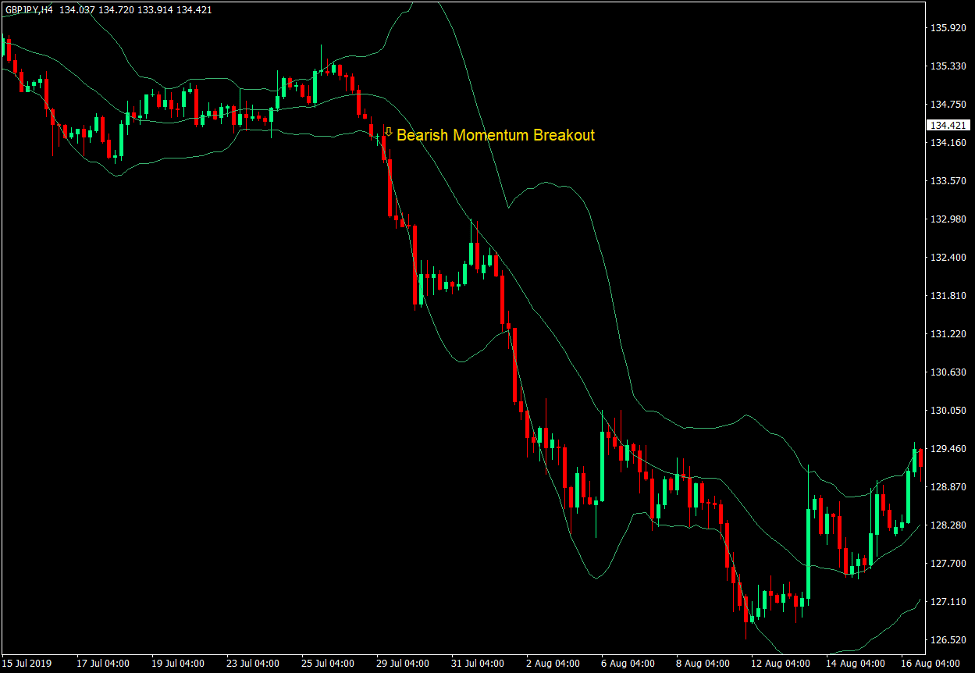Click the 135.920 price axis label
This screenshot has width=977, height=675.
point(947,28)
